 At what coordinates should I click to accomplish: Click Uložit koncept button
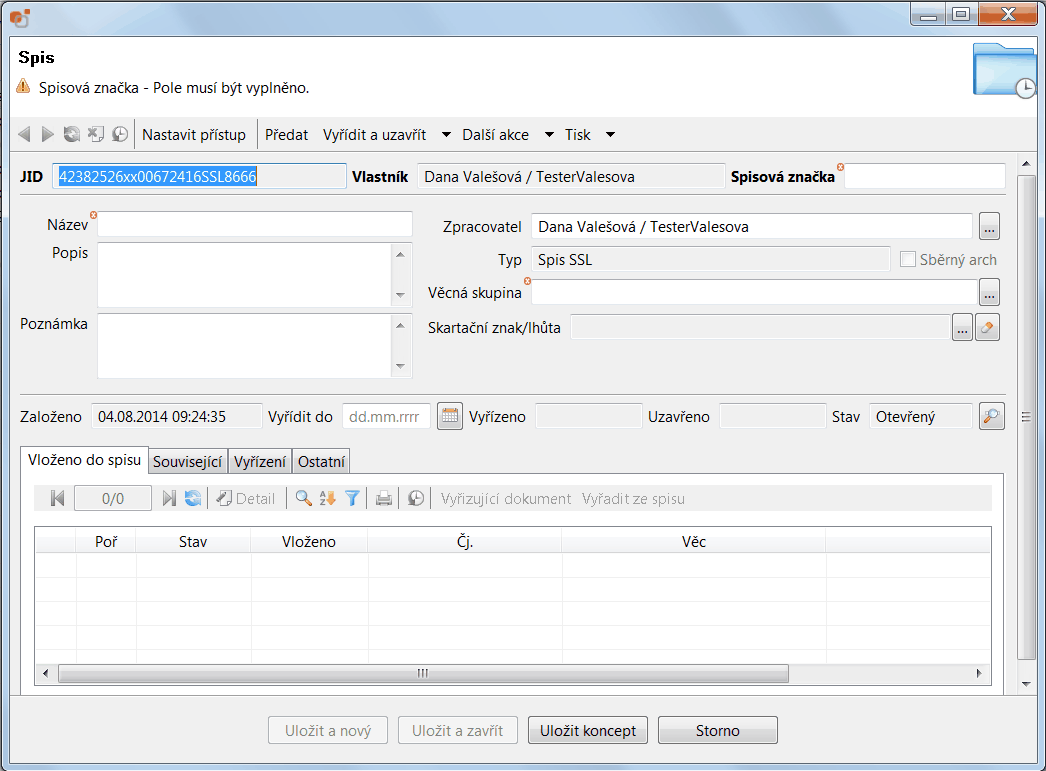pos(588,730)
